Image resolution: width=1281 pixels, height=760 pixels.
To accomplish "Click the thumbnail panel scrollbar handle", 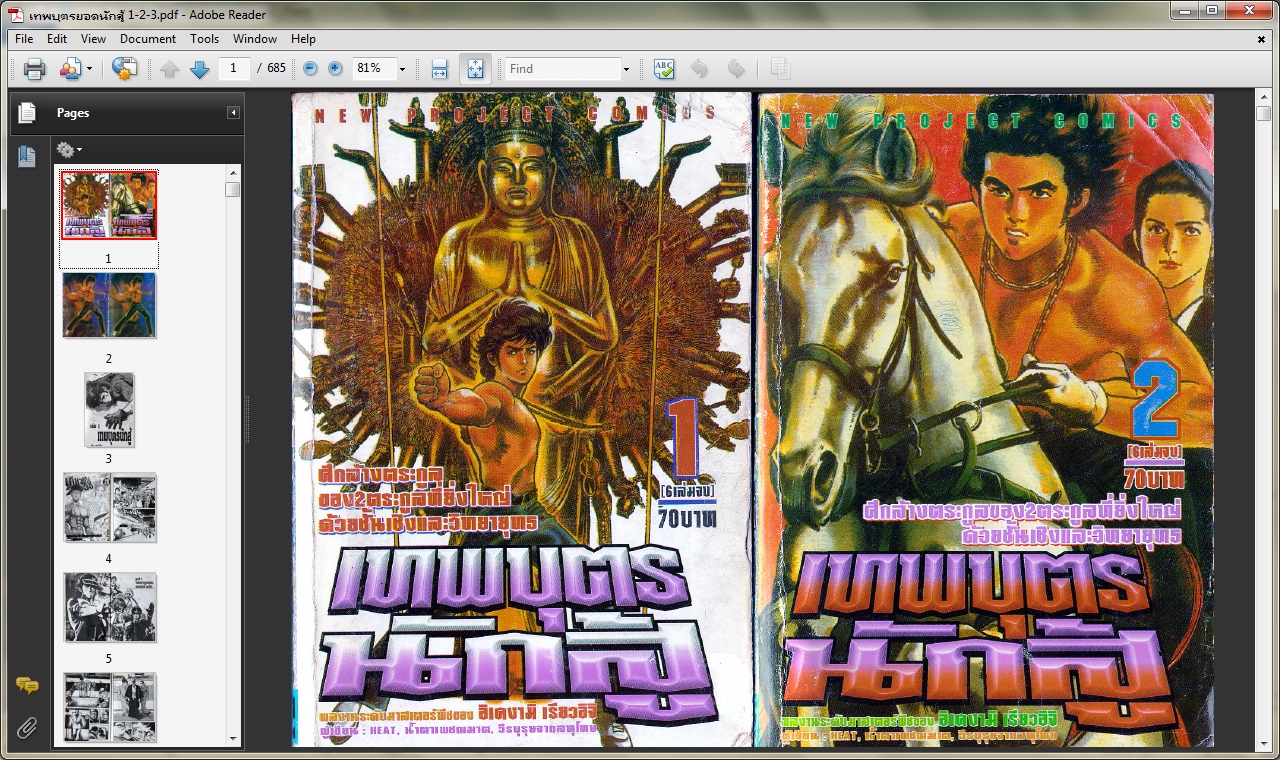I will pyautogui.click(x=232, y=189).
